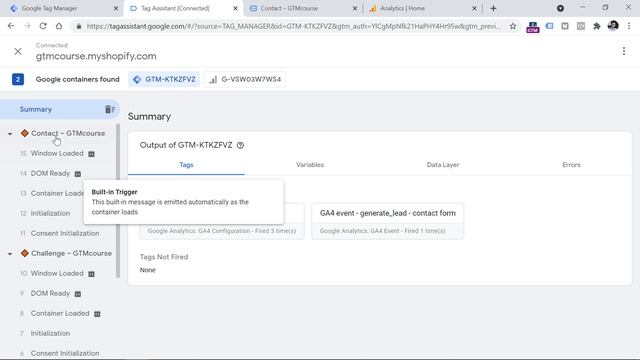
Task: Click the dark circular icon beside the new tab button
Action: point(560,8)
